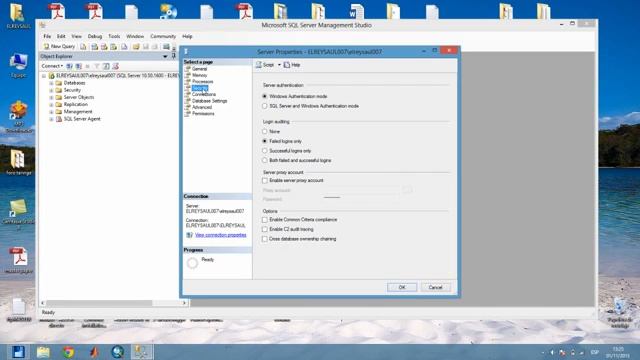Click the Activity Monitor toolbar icon

pos(166,47)
